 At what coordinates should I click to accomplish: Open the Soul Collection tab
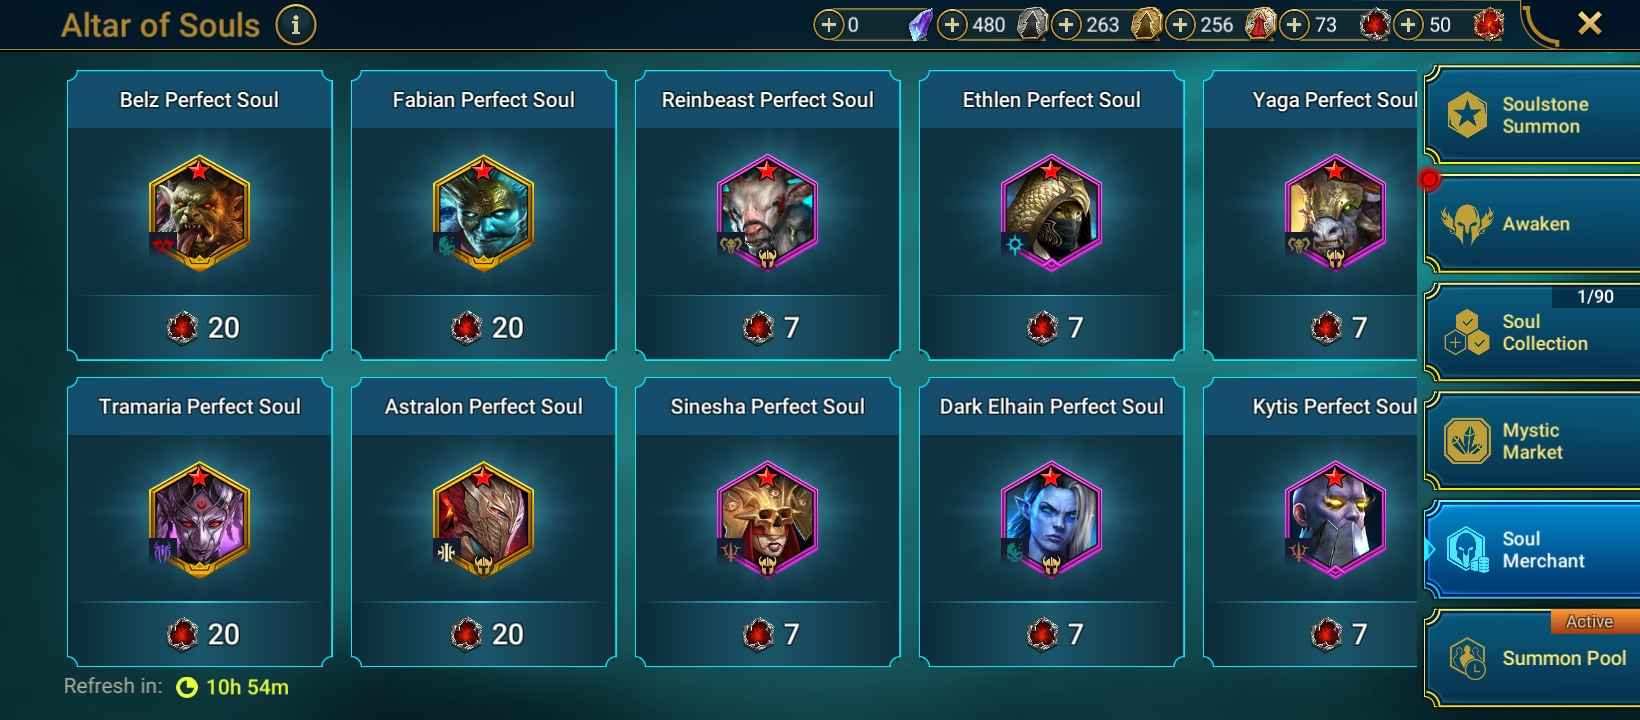tap(1532, 332)
